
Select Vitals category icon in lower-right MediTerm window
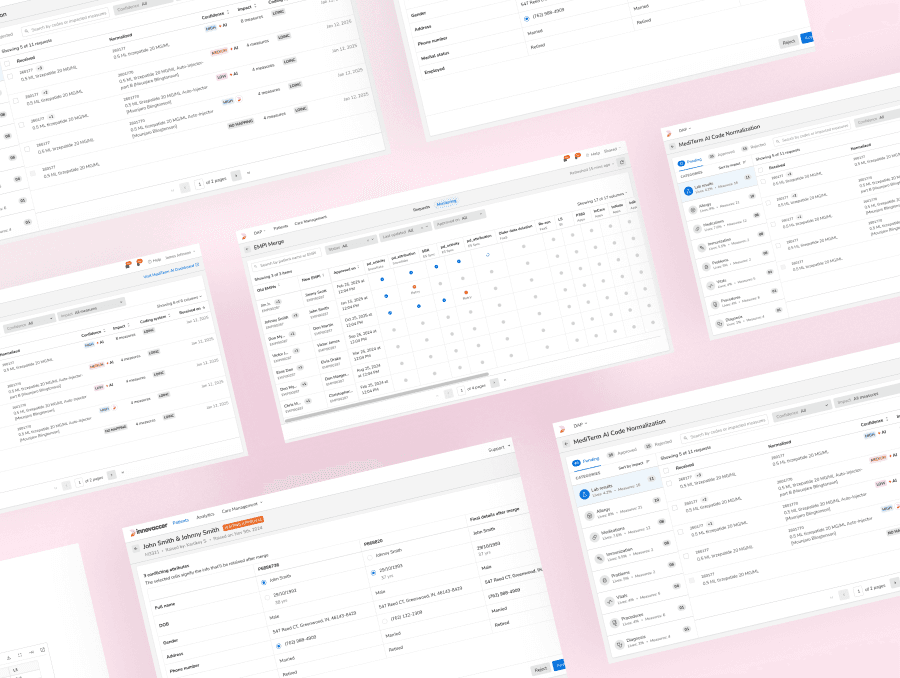coord(609,601)
